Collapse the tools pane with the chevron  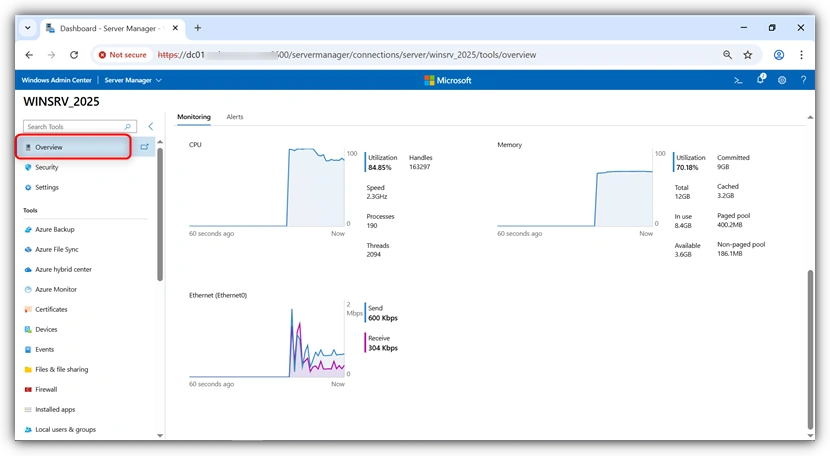[151, 126]
